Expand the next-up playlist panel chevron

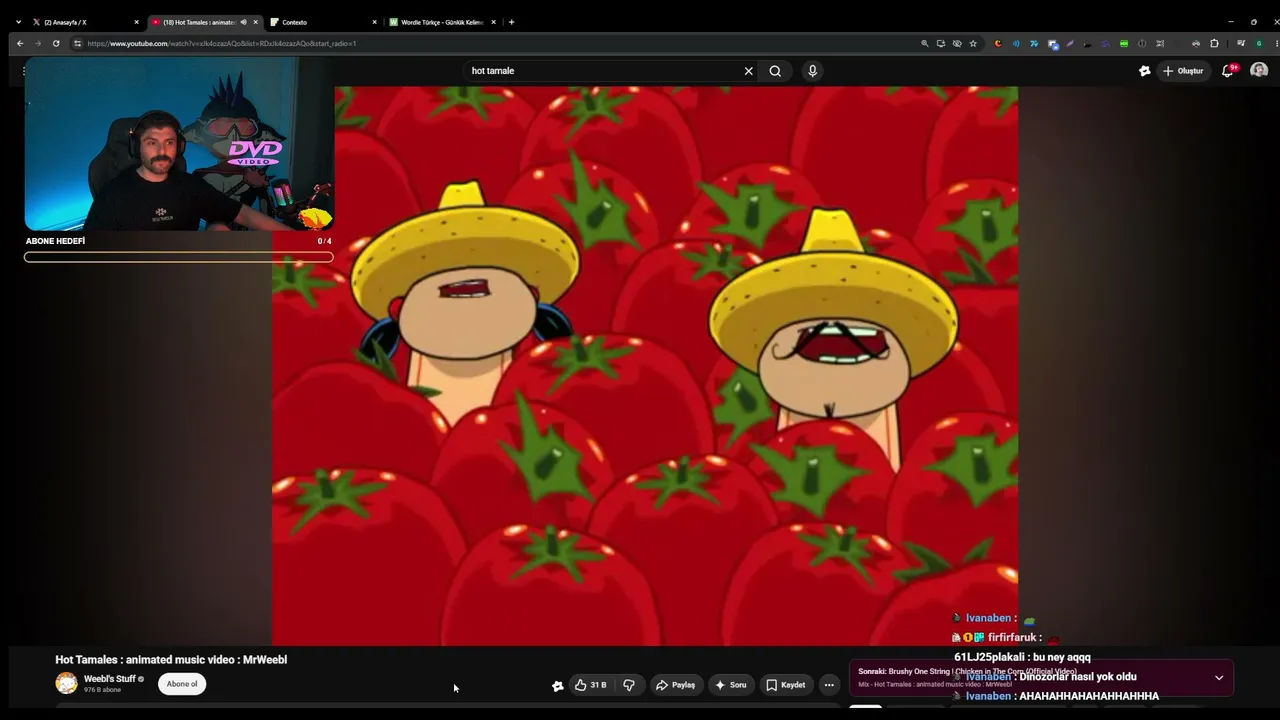[1219, 678]
